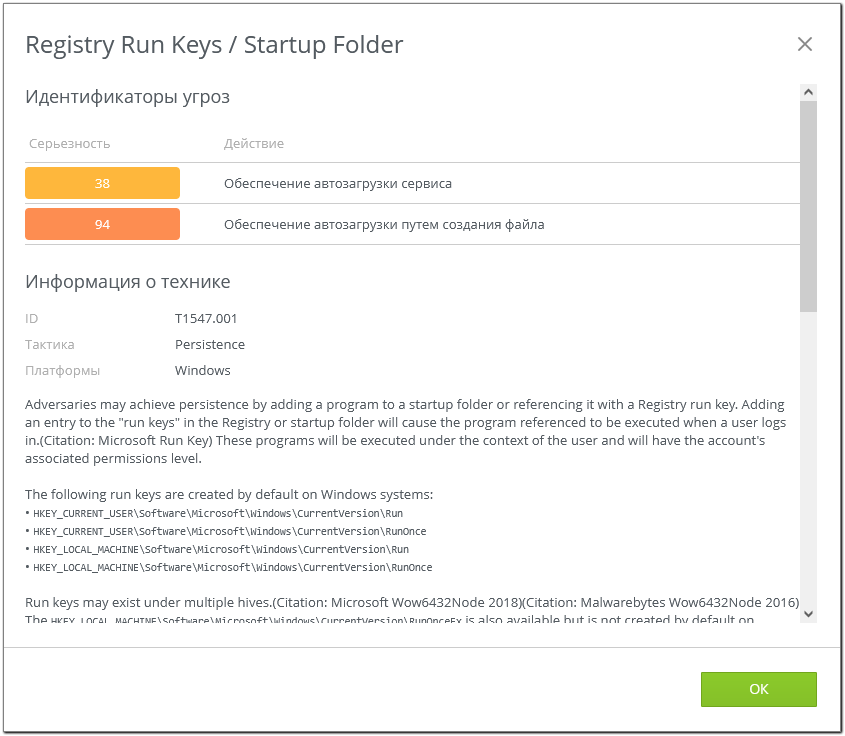
Task: Click the yellow severity badge 38
Action: tap(102, 184)
